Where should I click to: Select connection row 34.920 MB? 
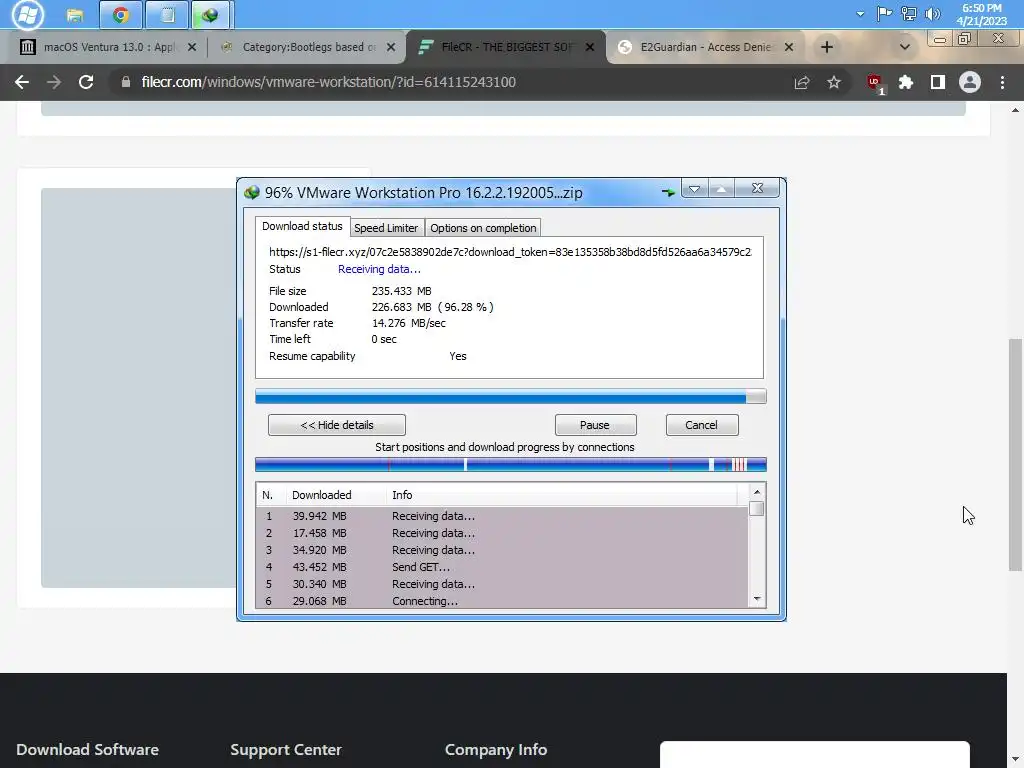point(502,550)
